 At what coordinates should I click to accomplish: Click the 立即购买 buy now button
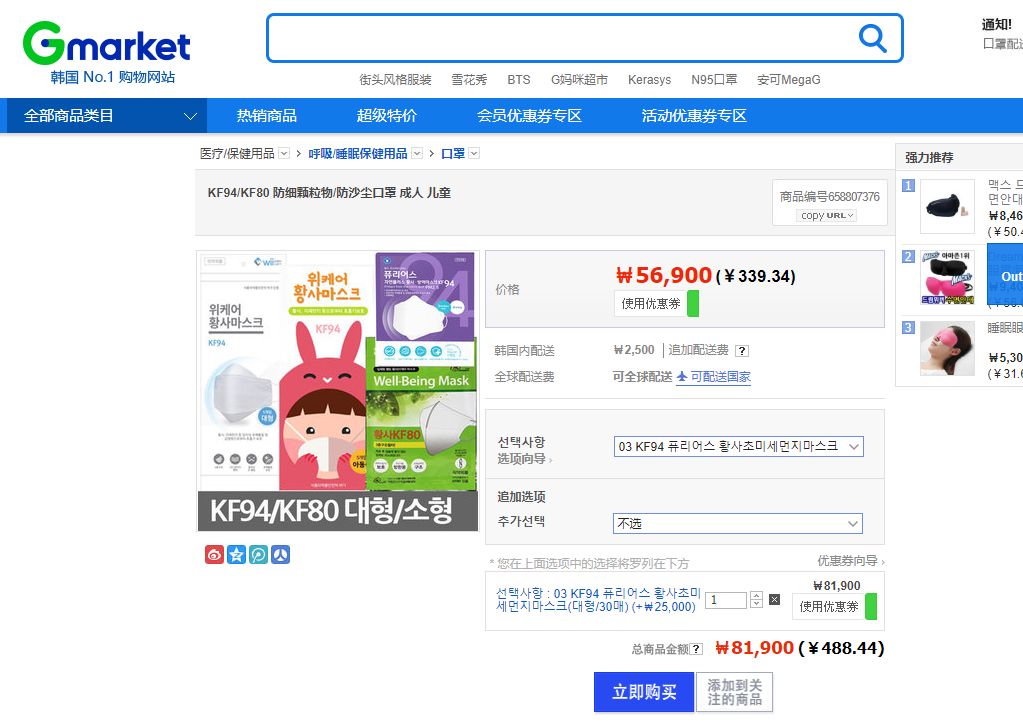point(643,691)
